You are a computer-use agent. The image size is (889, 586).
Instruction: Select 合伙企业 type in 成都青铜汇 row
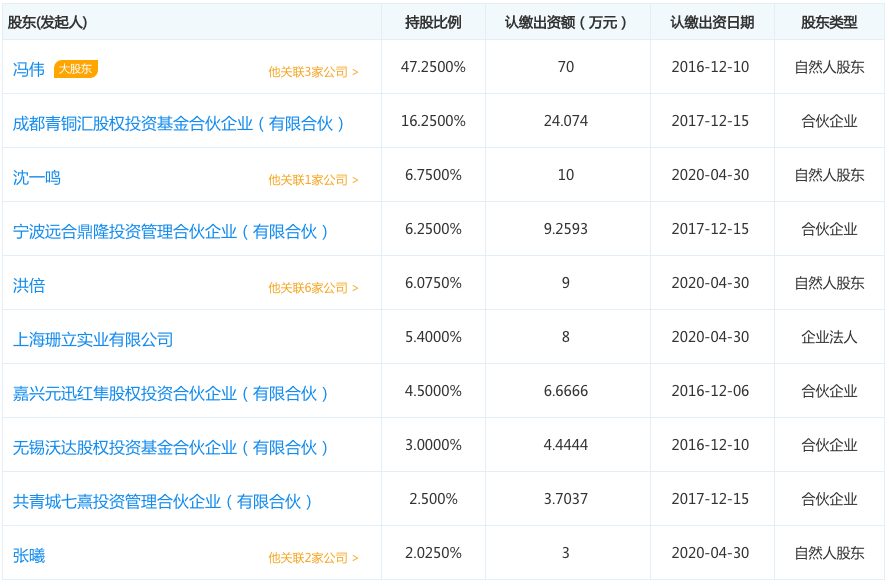pyautogui.click(x=829, y=121)
